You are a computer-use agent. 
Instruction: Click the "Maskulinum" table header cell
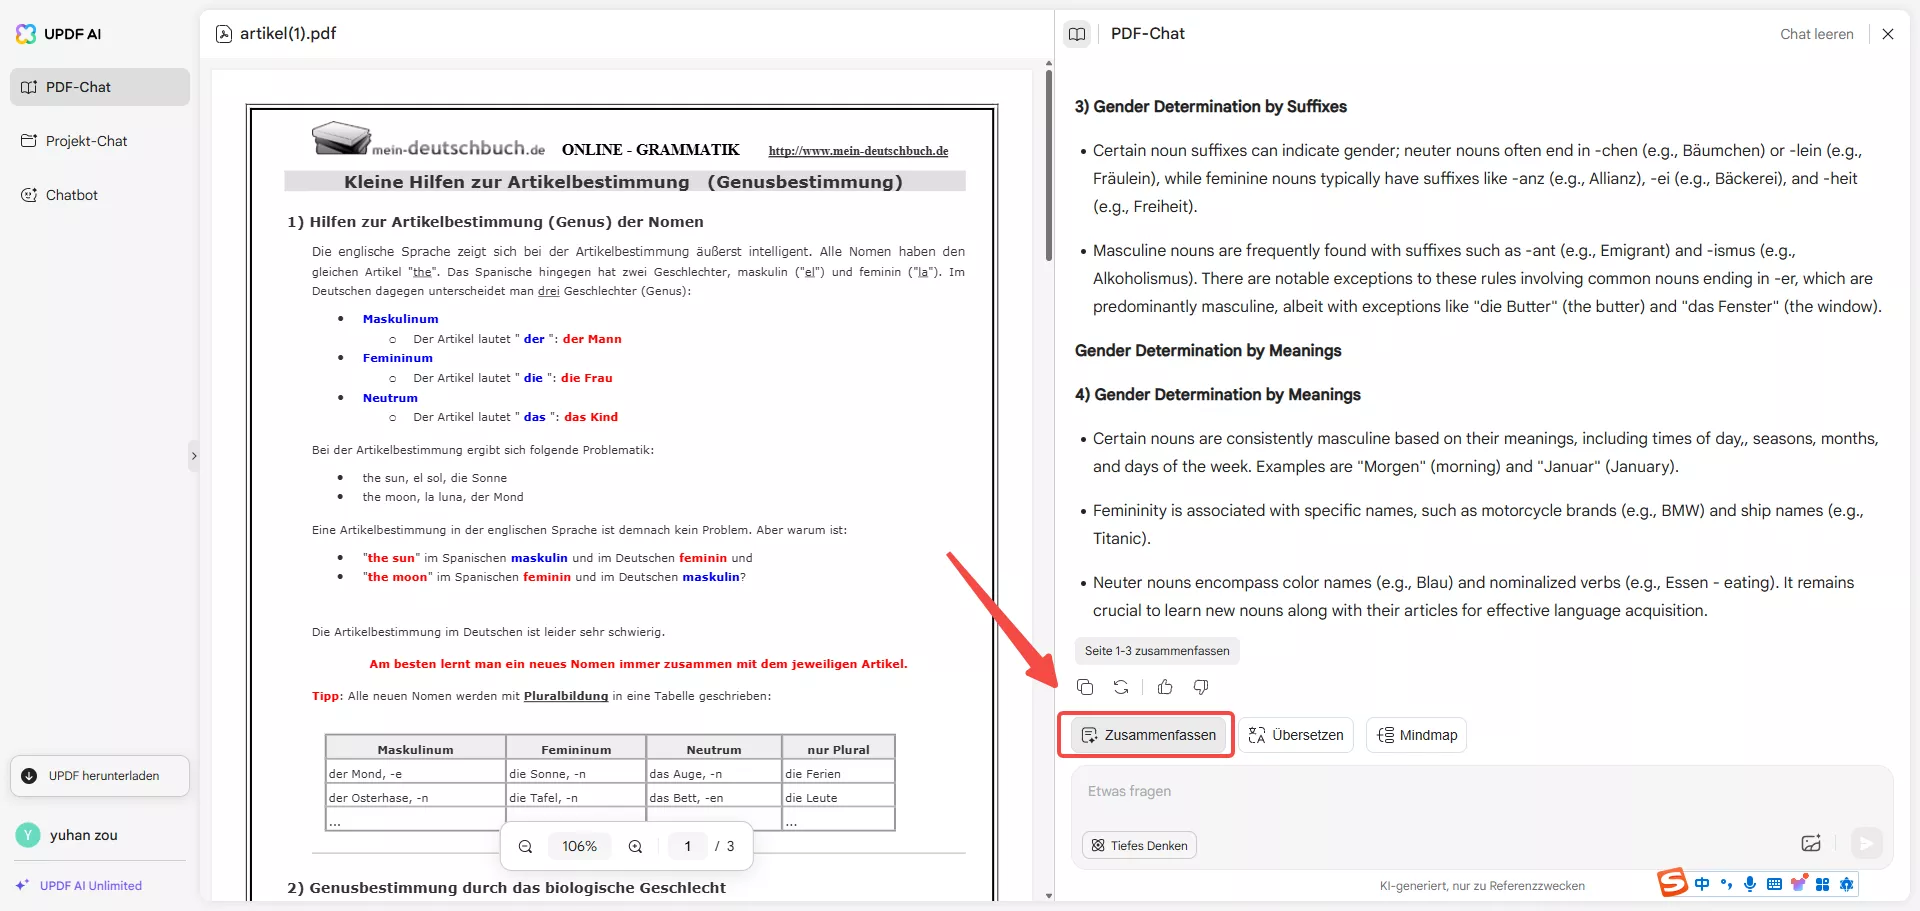point(416,749)
